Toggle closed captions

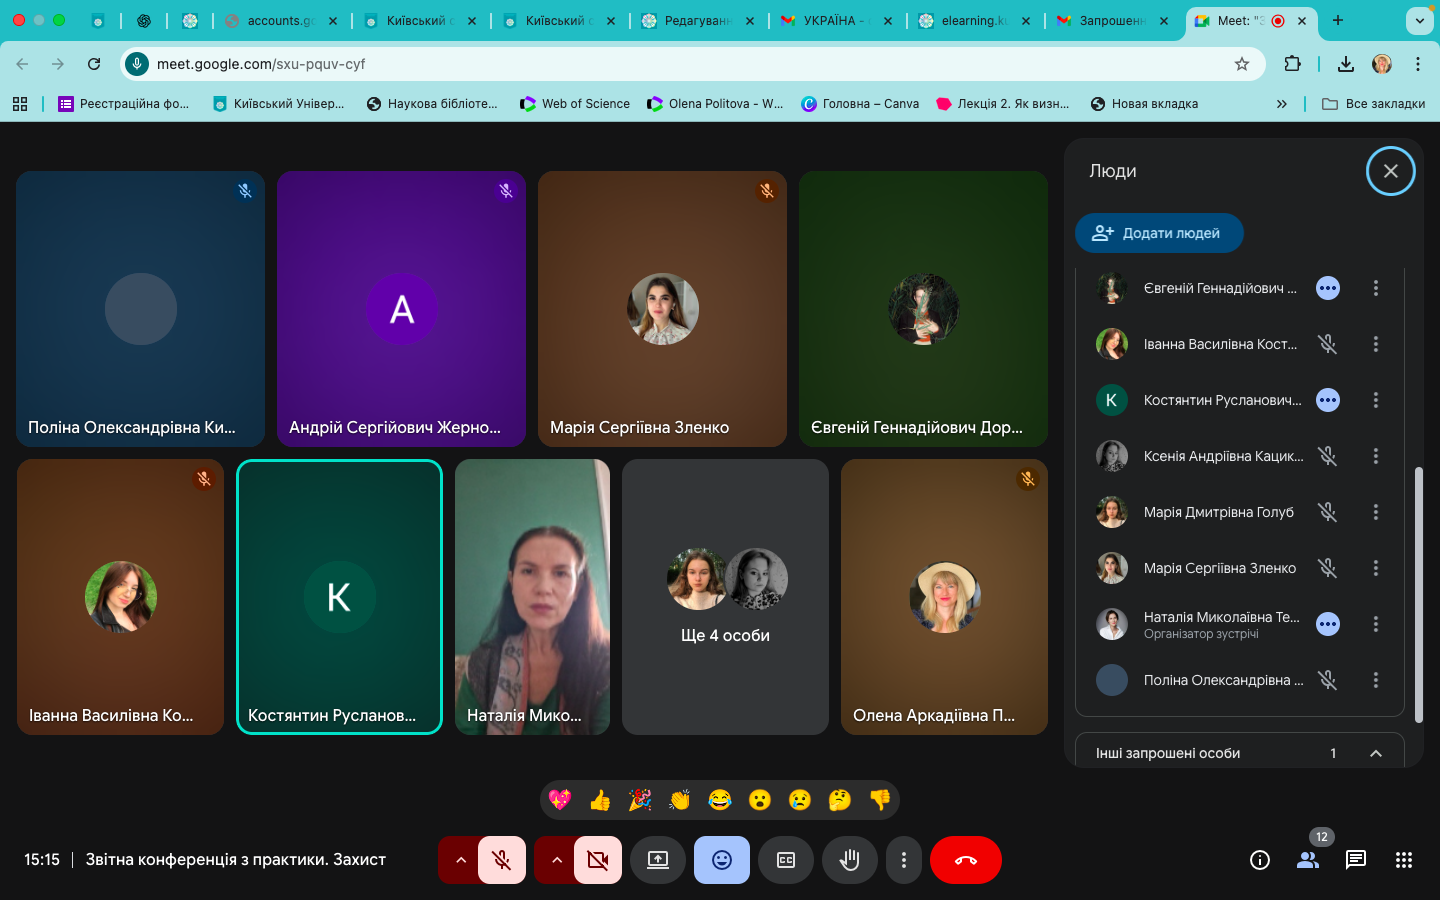click(x=786, y=860)
